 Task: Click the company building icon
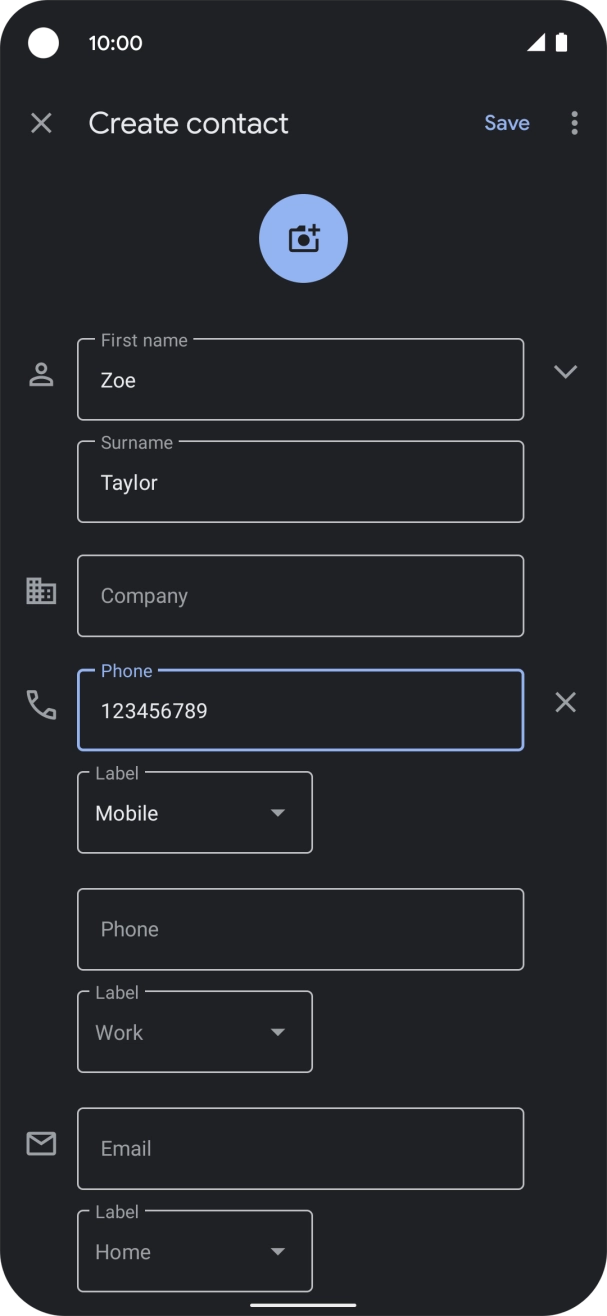(x=41, y=591)
